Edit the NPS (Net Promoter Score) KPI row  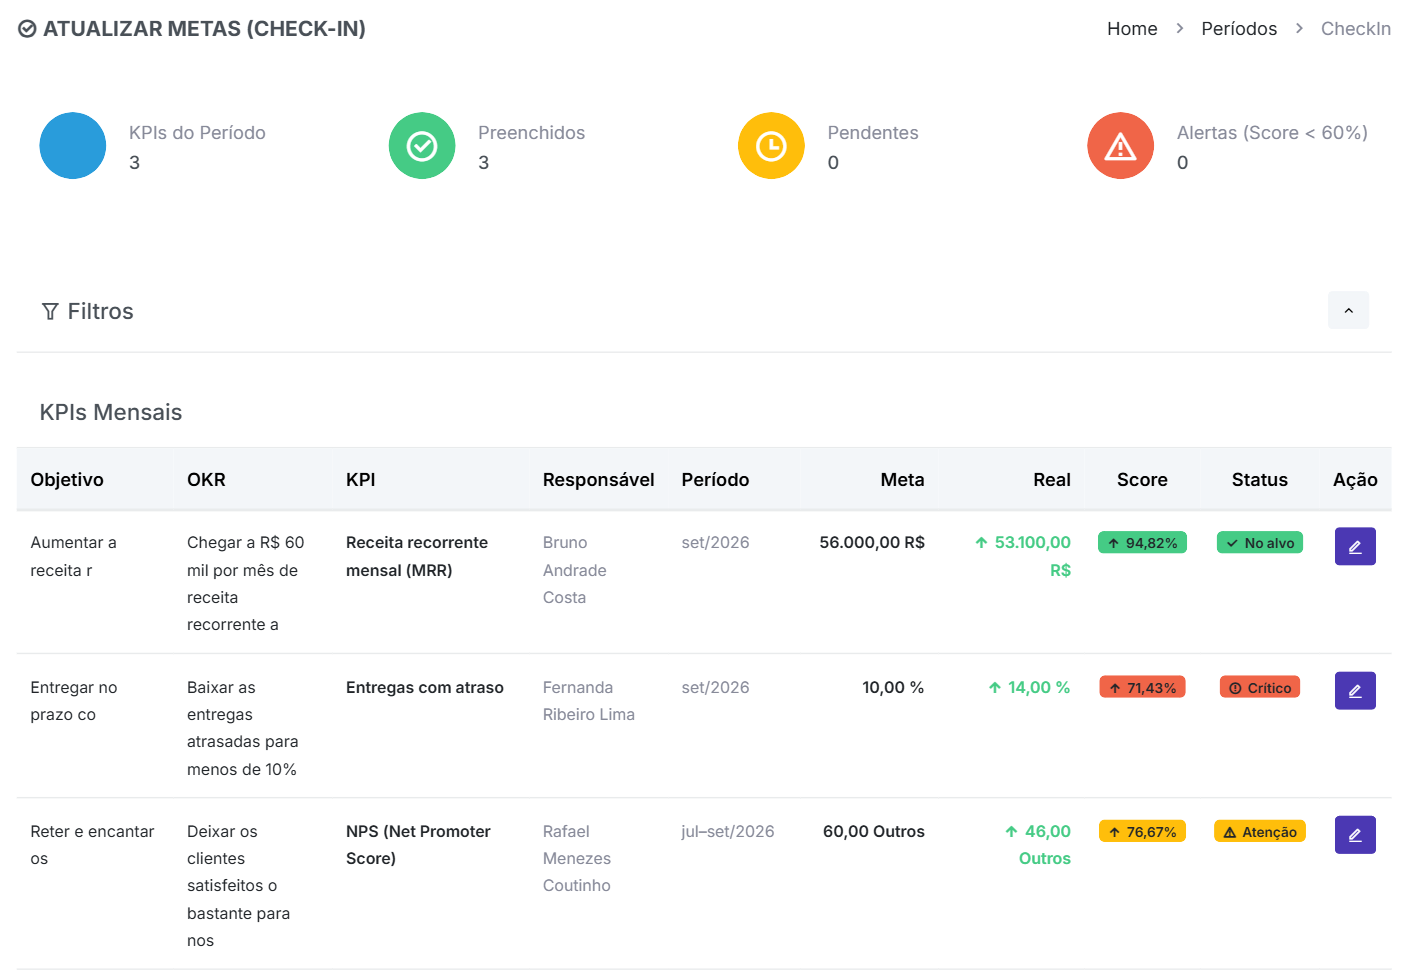pos(1355,834)
